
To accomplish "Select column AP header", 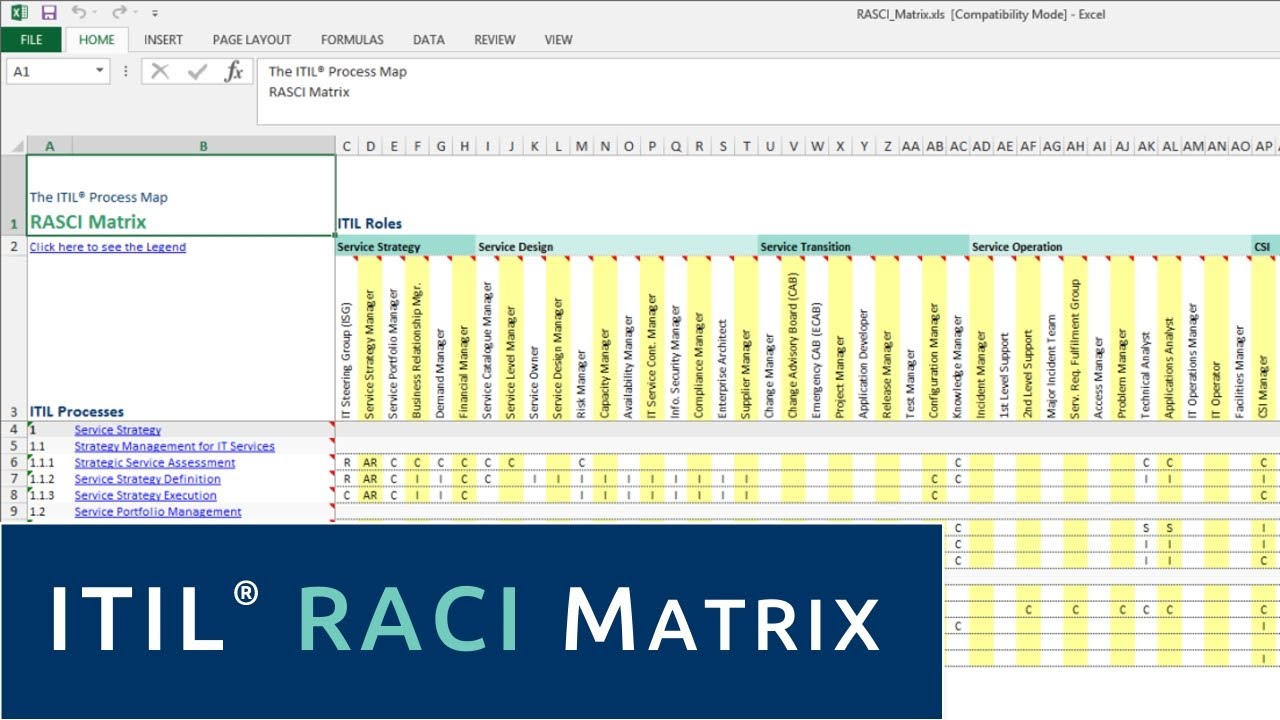I will click(x=1264, y=146).
